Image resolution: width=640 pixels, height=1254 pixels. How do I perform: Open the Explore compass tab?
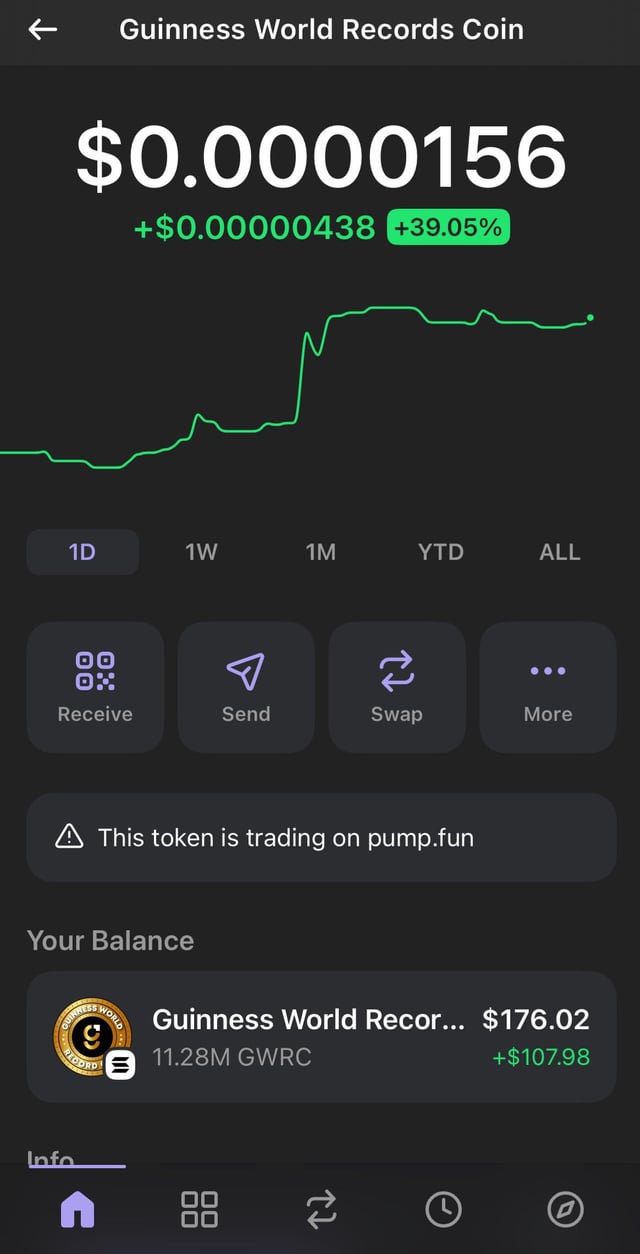[x=565, y=1210]
